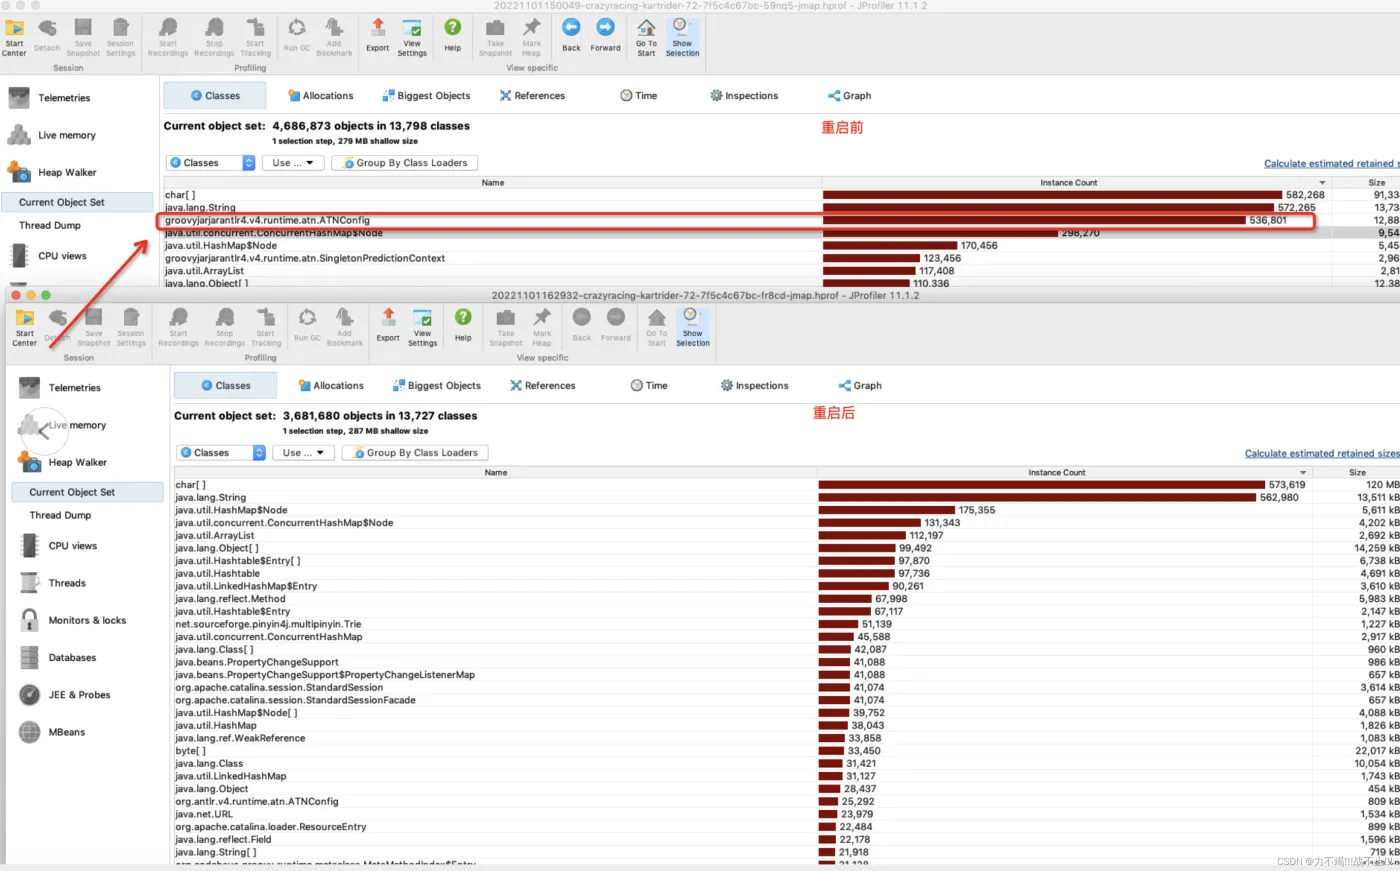Image resolution: width=1400 pixels, height=871 pixels.
Task: Open Monitors & locks in bottom sidebar
Action: pyautogui.click(x=87, y=620)
